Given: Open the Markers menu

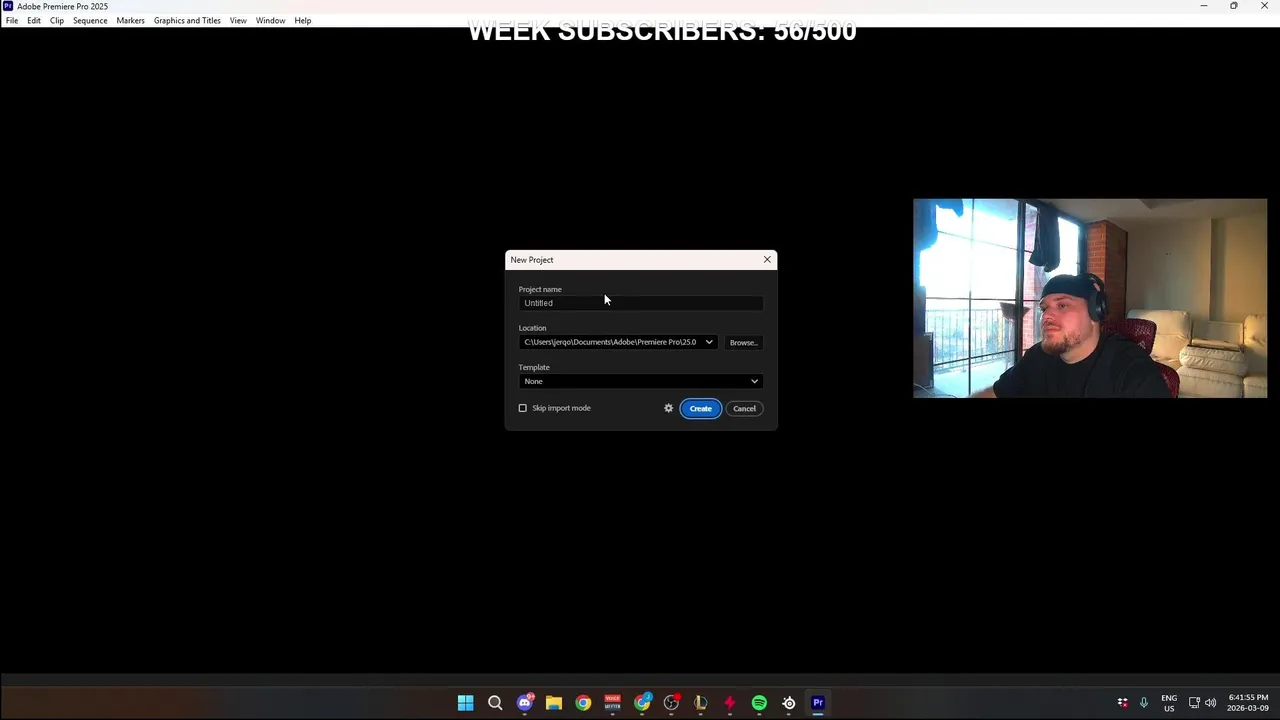Looking at the screenshot, I should [130, 20].
